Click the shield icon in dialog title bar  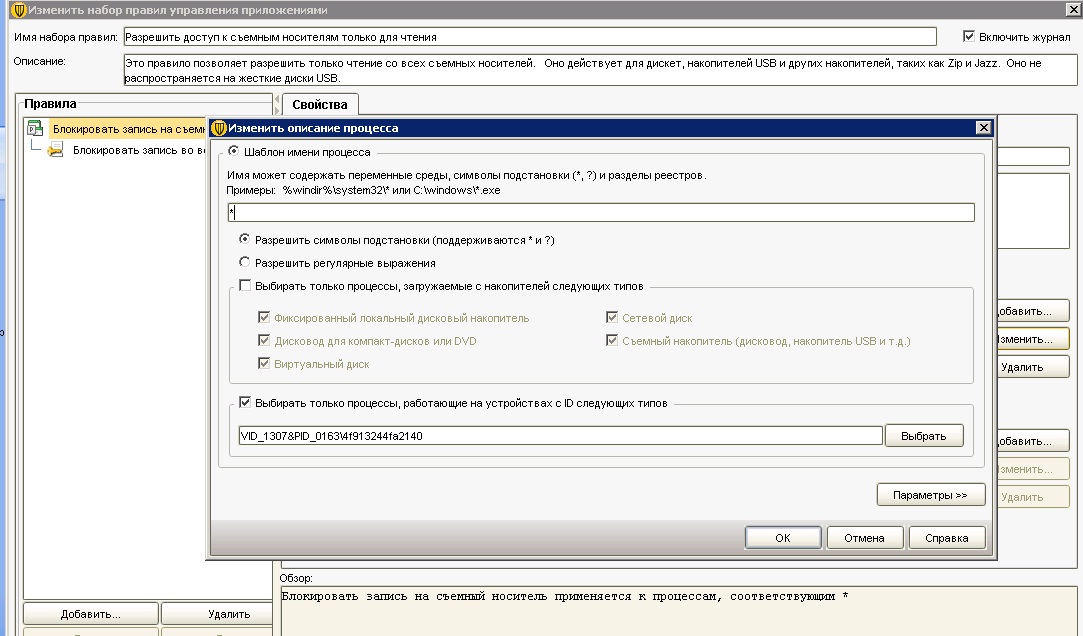coord(219,128)
